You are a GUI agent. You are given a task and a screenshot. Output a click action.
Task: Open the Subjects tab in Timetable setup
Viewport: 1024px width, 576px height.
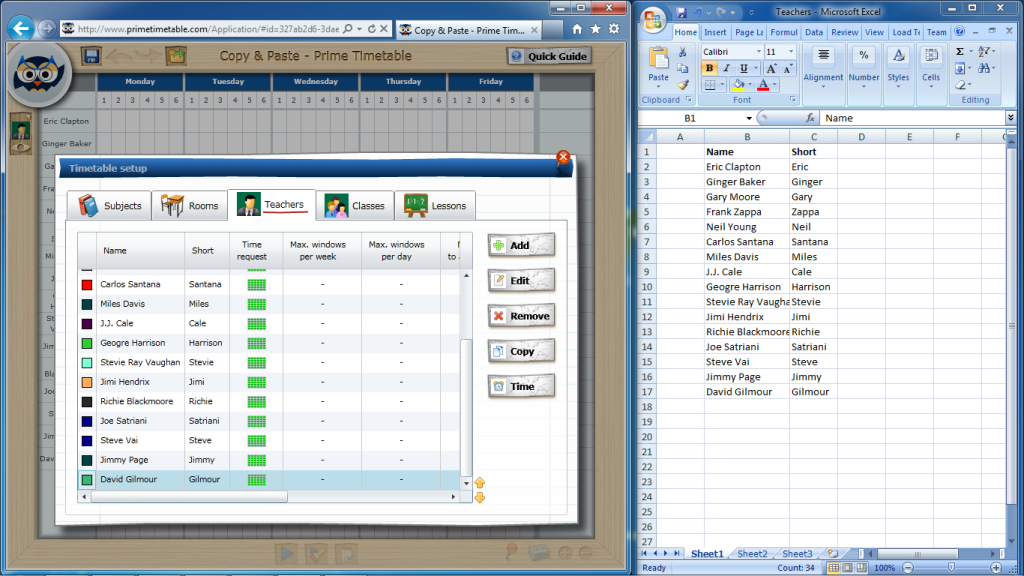click(x=110, y=206)
